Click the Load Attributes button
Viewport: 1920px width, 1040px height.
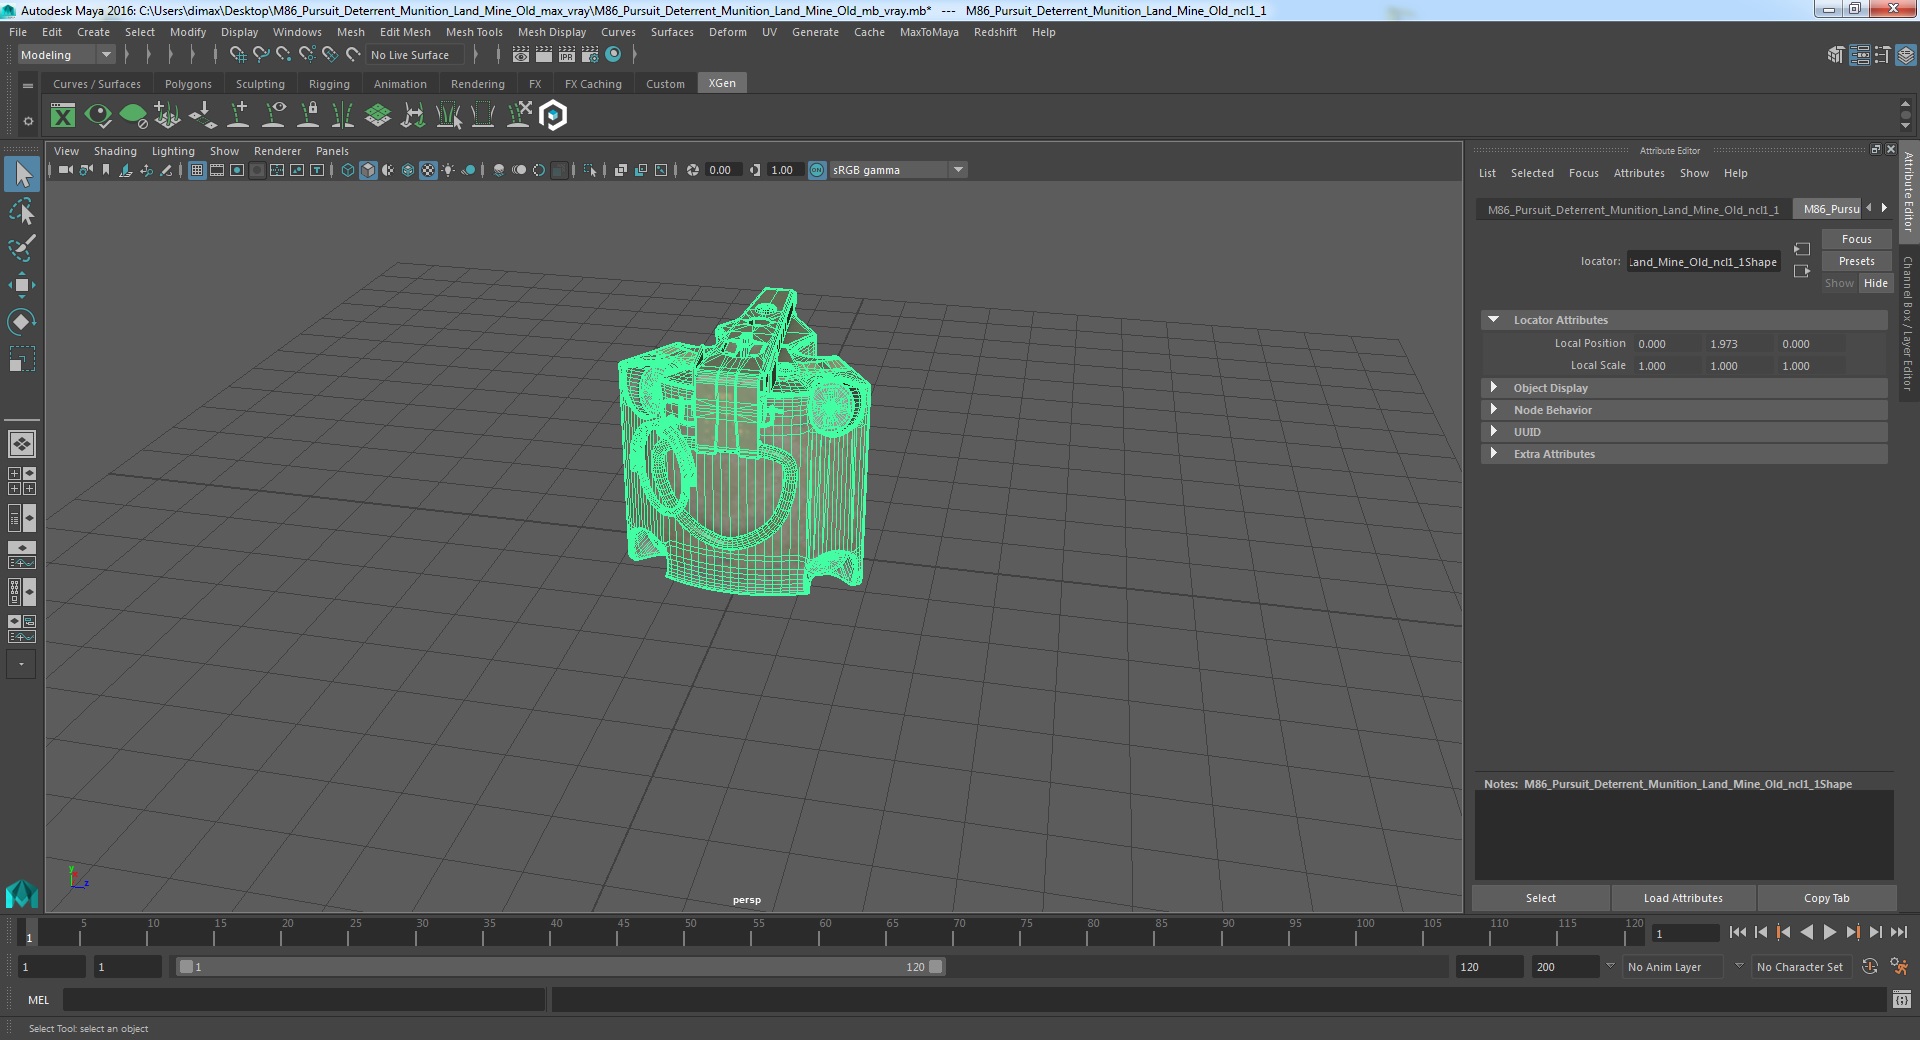(1683, 898)
